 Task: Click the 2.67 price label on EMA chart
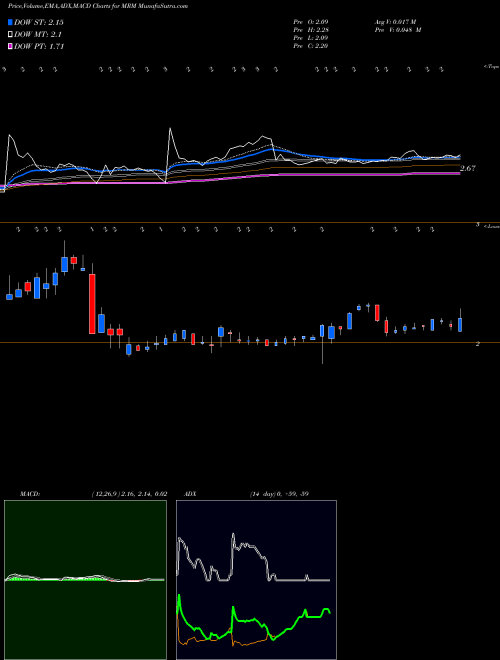[x=468, y=168]
